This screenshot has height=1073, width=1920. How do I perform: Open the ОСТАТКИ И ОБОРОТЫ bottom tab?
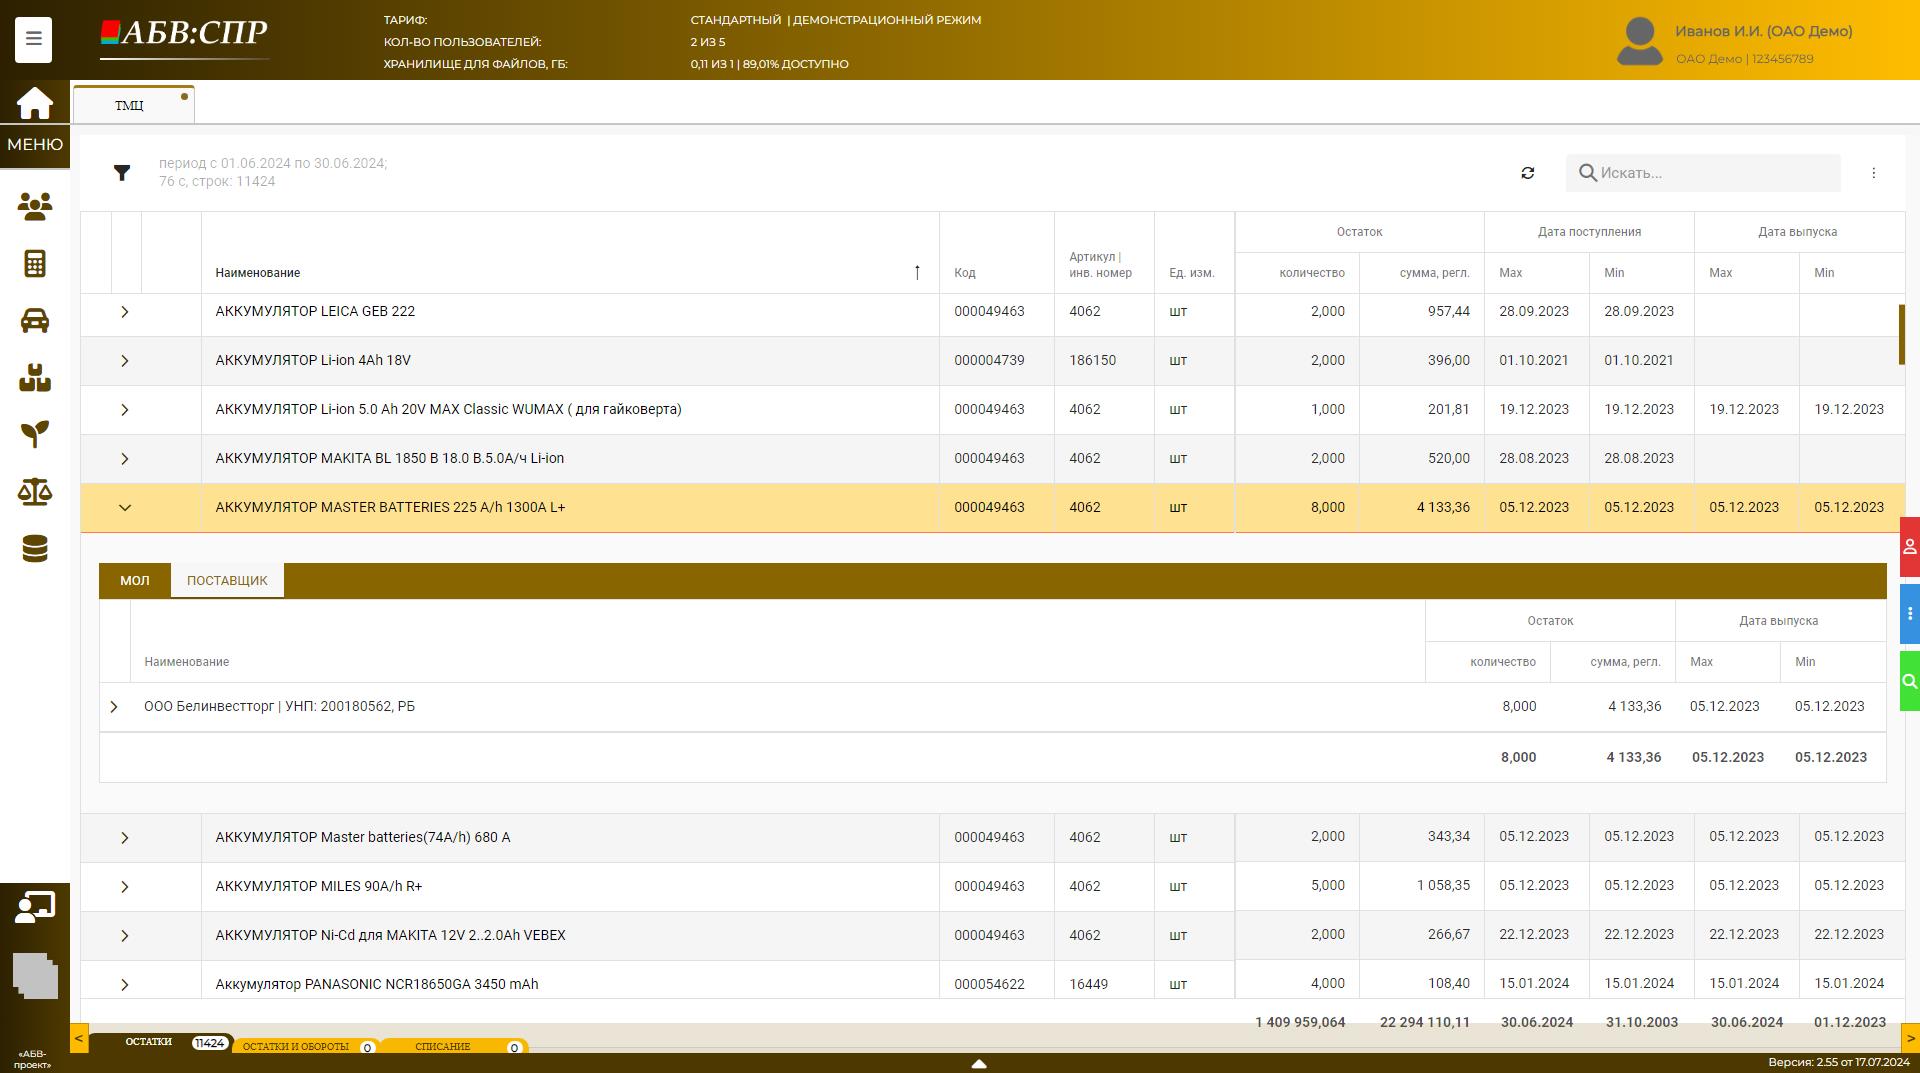pyautogui.click(x=306, y=1046)
